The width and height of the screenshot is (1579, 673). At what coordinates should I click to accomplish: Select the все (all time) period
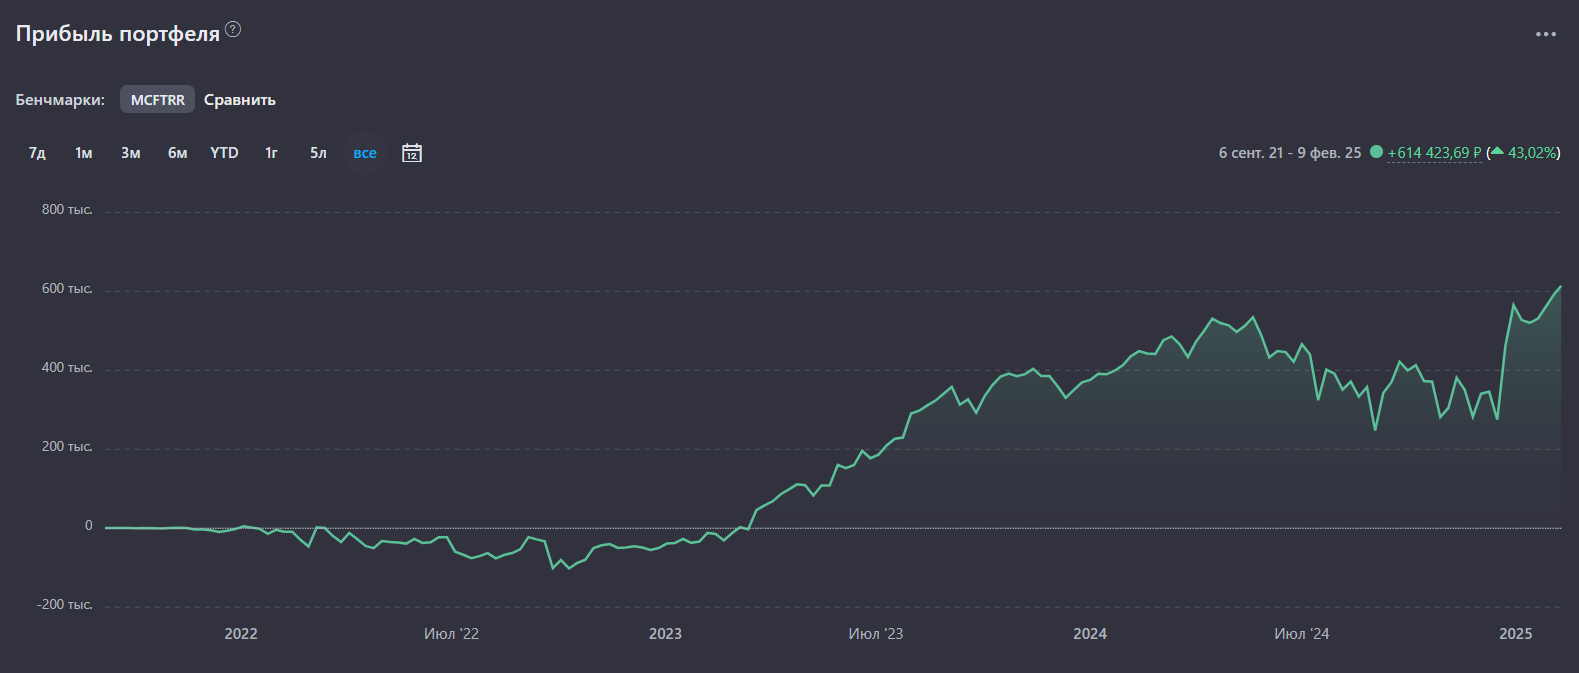click(x=365, y=153)
